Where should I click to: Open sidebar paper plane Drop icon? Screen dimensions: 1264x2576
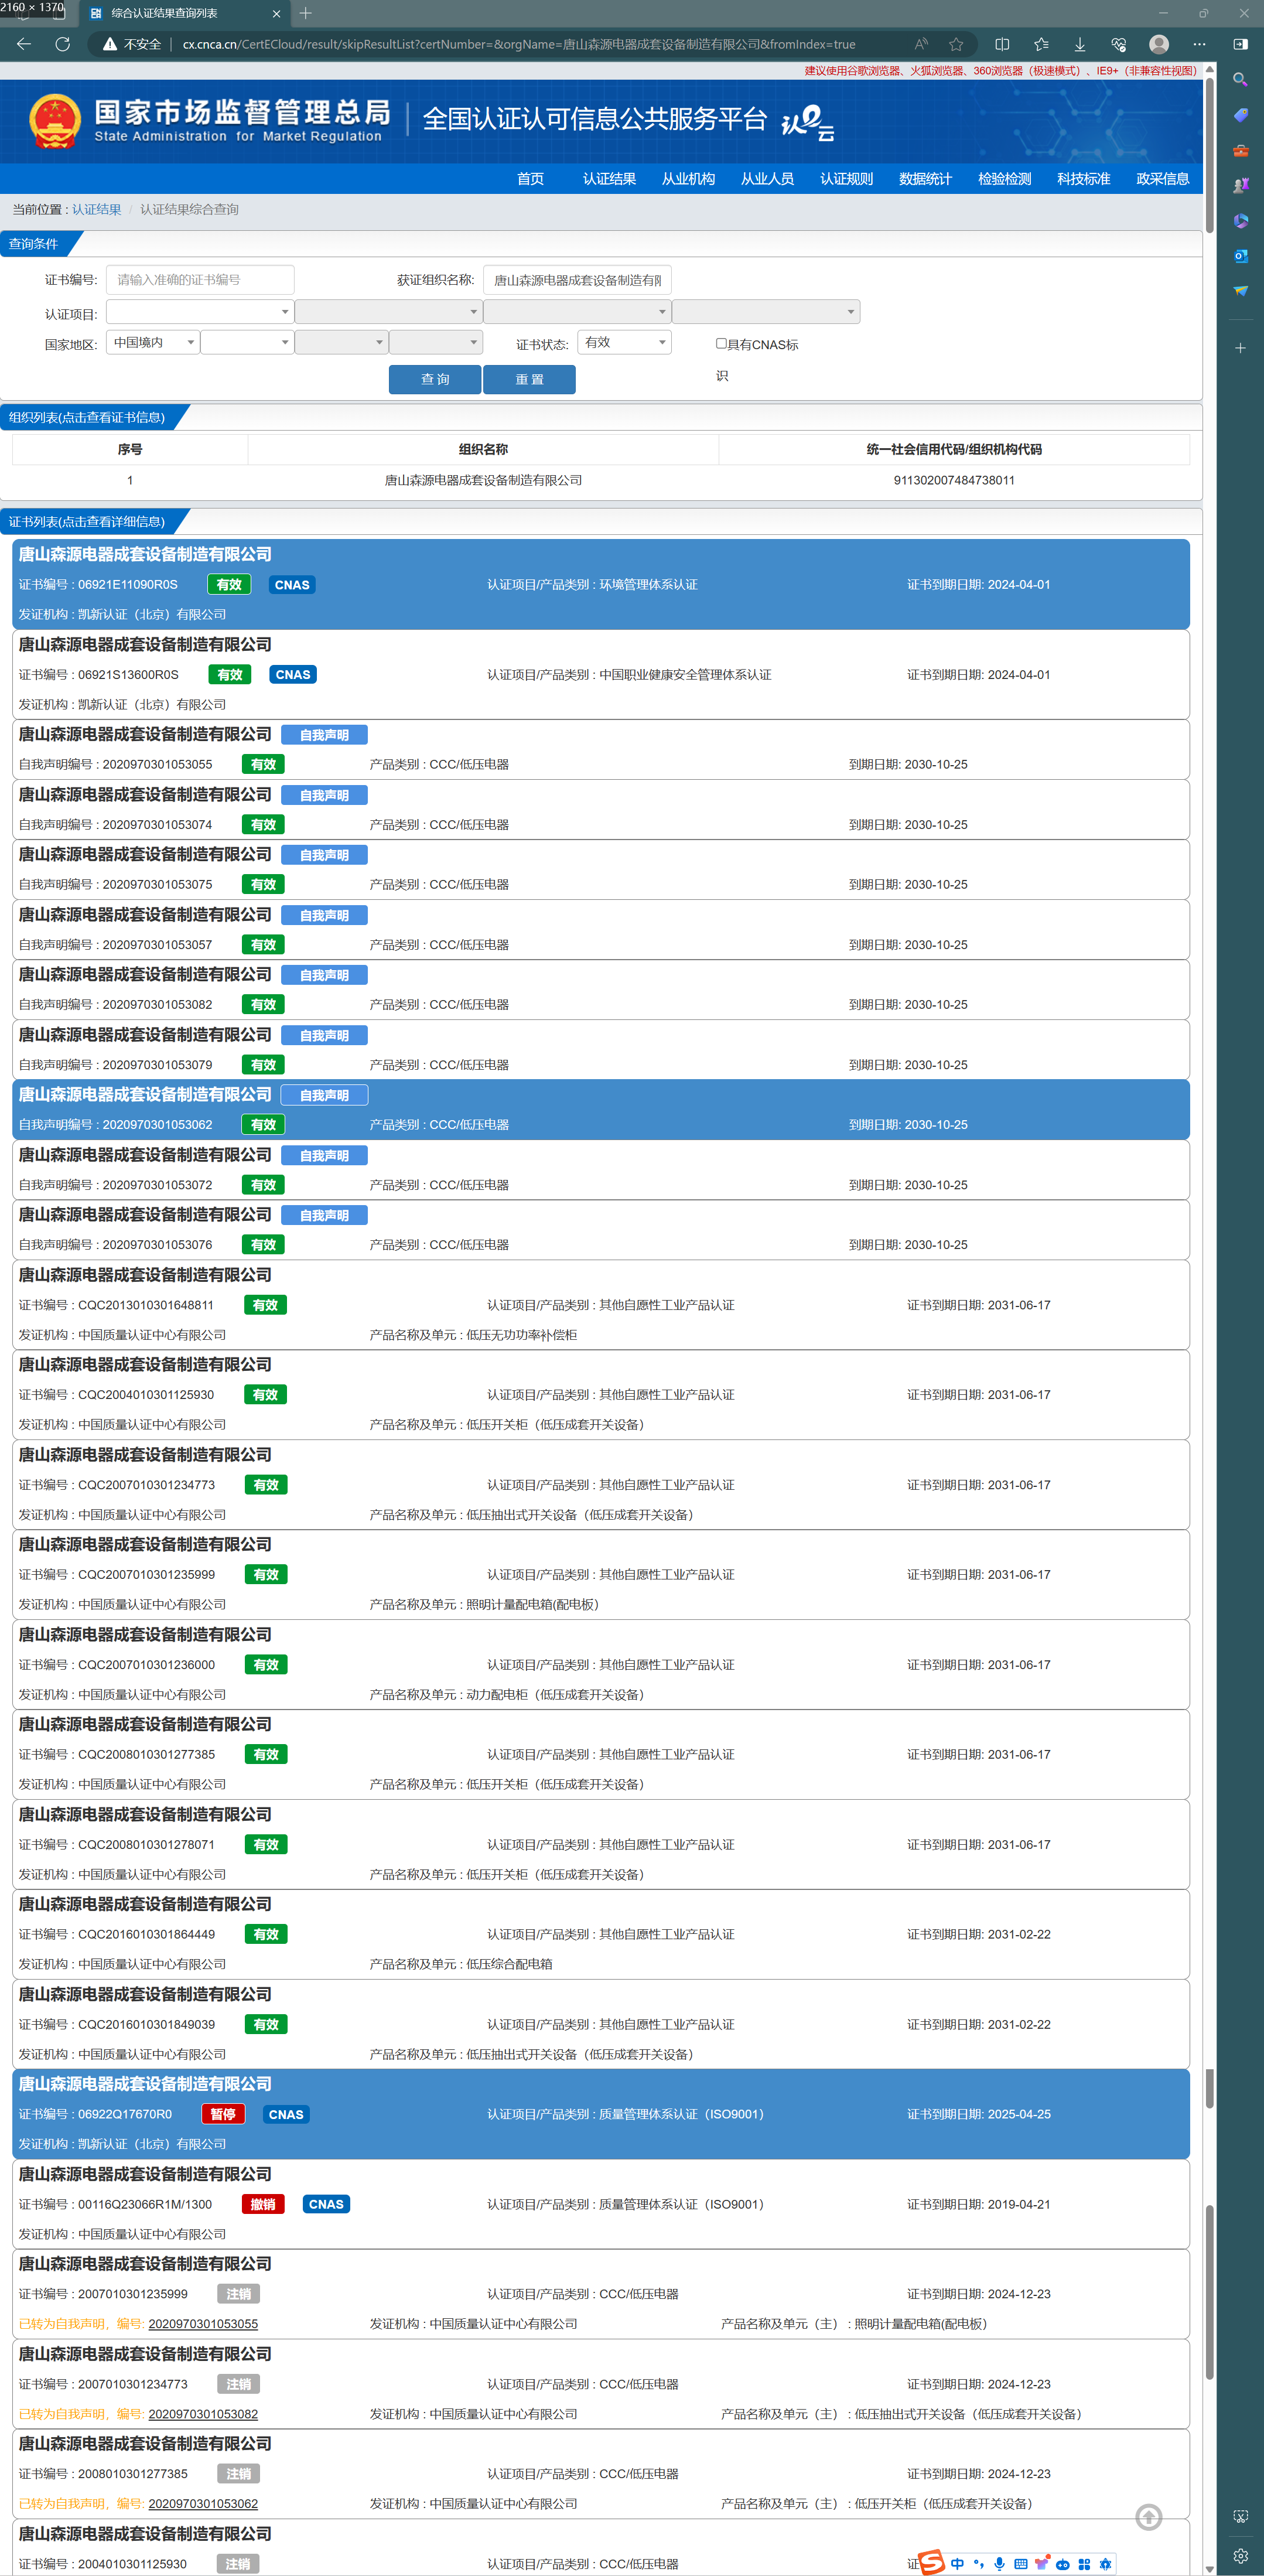point(1240,291)
